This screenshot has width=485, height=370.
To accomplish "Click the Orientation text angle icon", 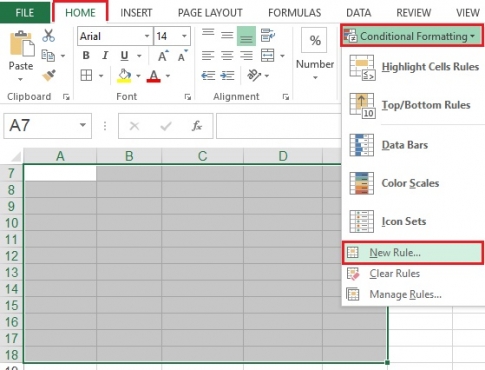I will pos(254,75).
